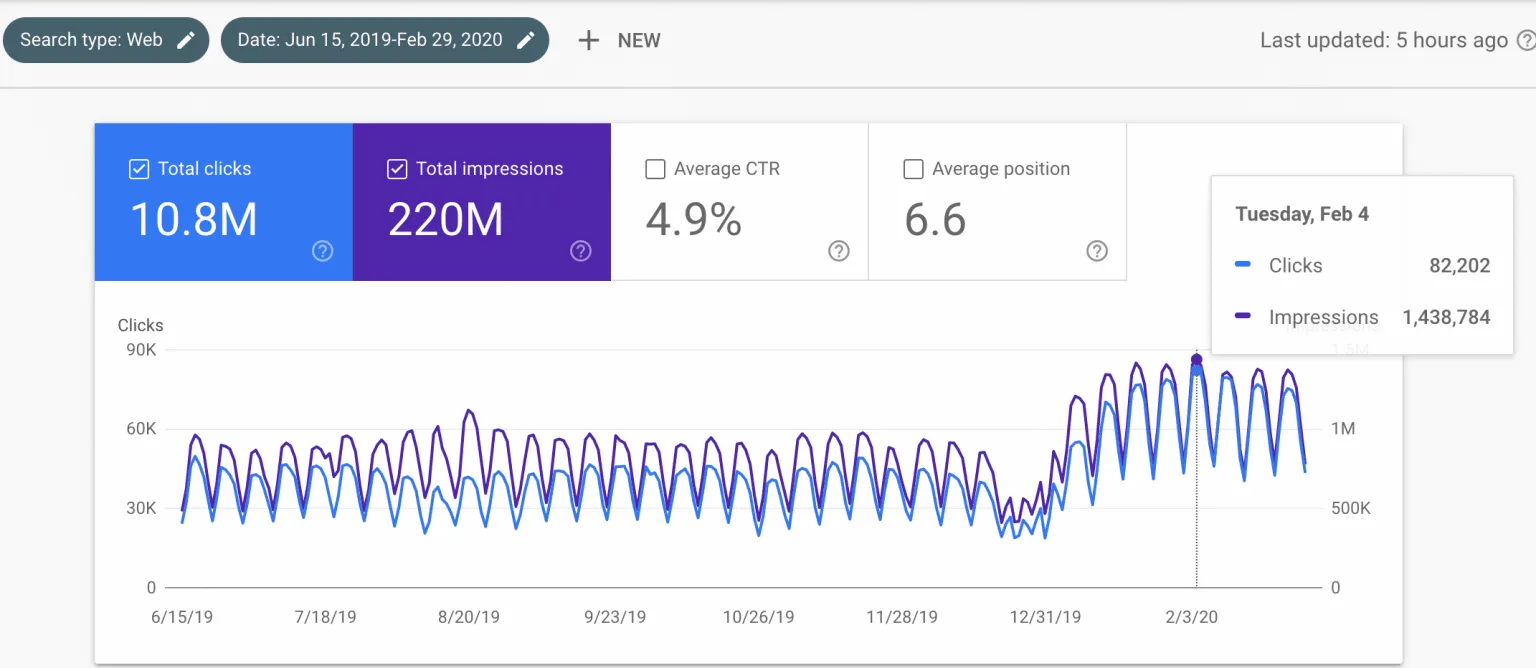Uncheck the Total impressions checkbox
The height and width of the screenshot is (668, 1536).
[x=397, y=169]
